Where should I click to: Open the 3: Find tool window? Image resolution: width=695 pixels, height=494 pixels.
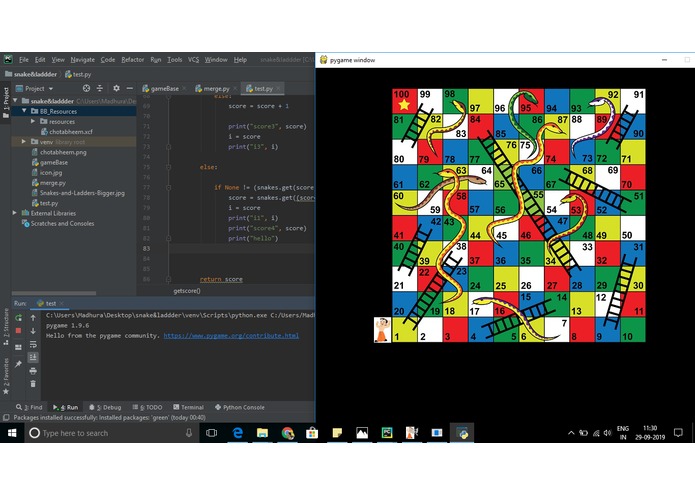[x=29, y=407]
